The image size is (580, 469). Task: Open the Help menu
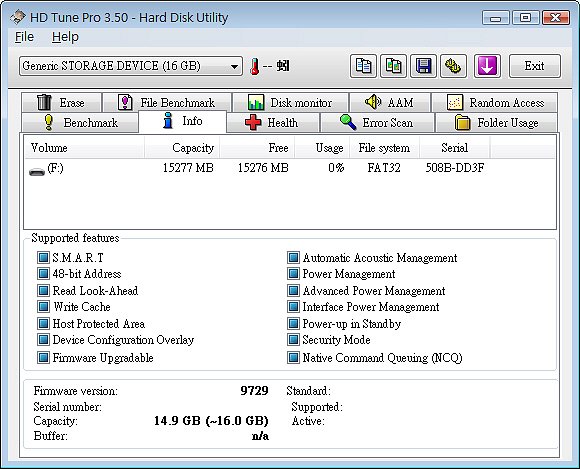65,37
